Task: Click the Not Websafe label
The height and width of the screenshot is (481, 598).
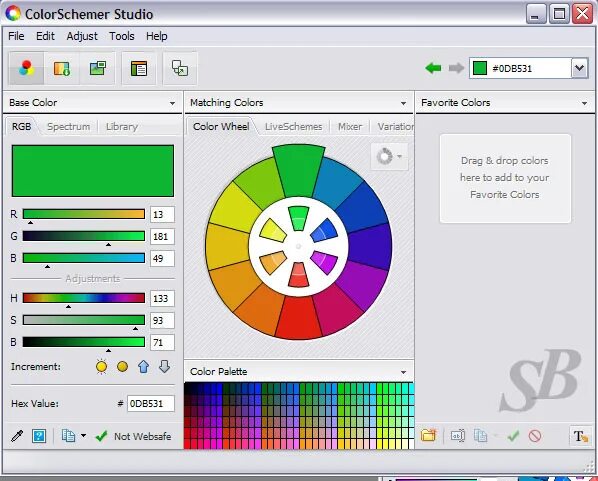Action: (x=143, y=436)
